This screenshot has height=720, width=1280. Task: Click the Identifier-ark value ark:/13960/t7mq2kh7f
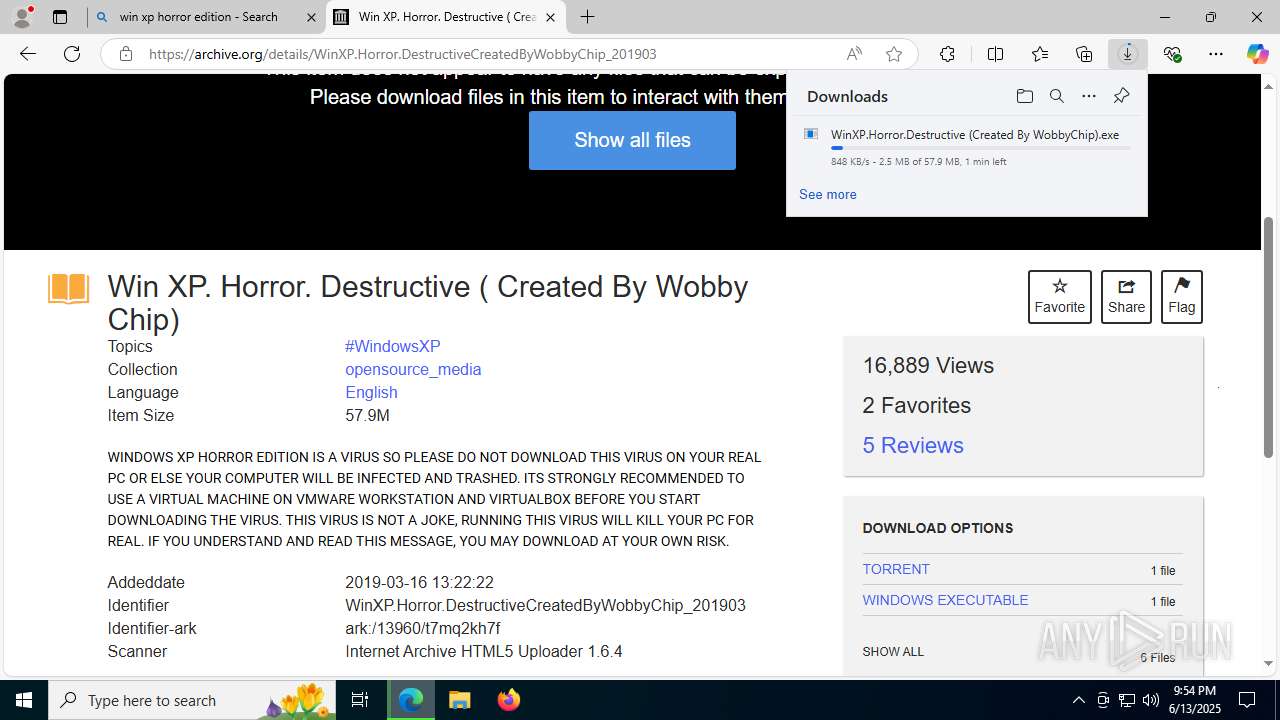(423, 628)
